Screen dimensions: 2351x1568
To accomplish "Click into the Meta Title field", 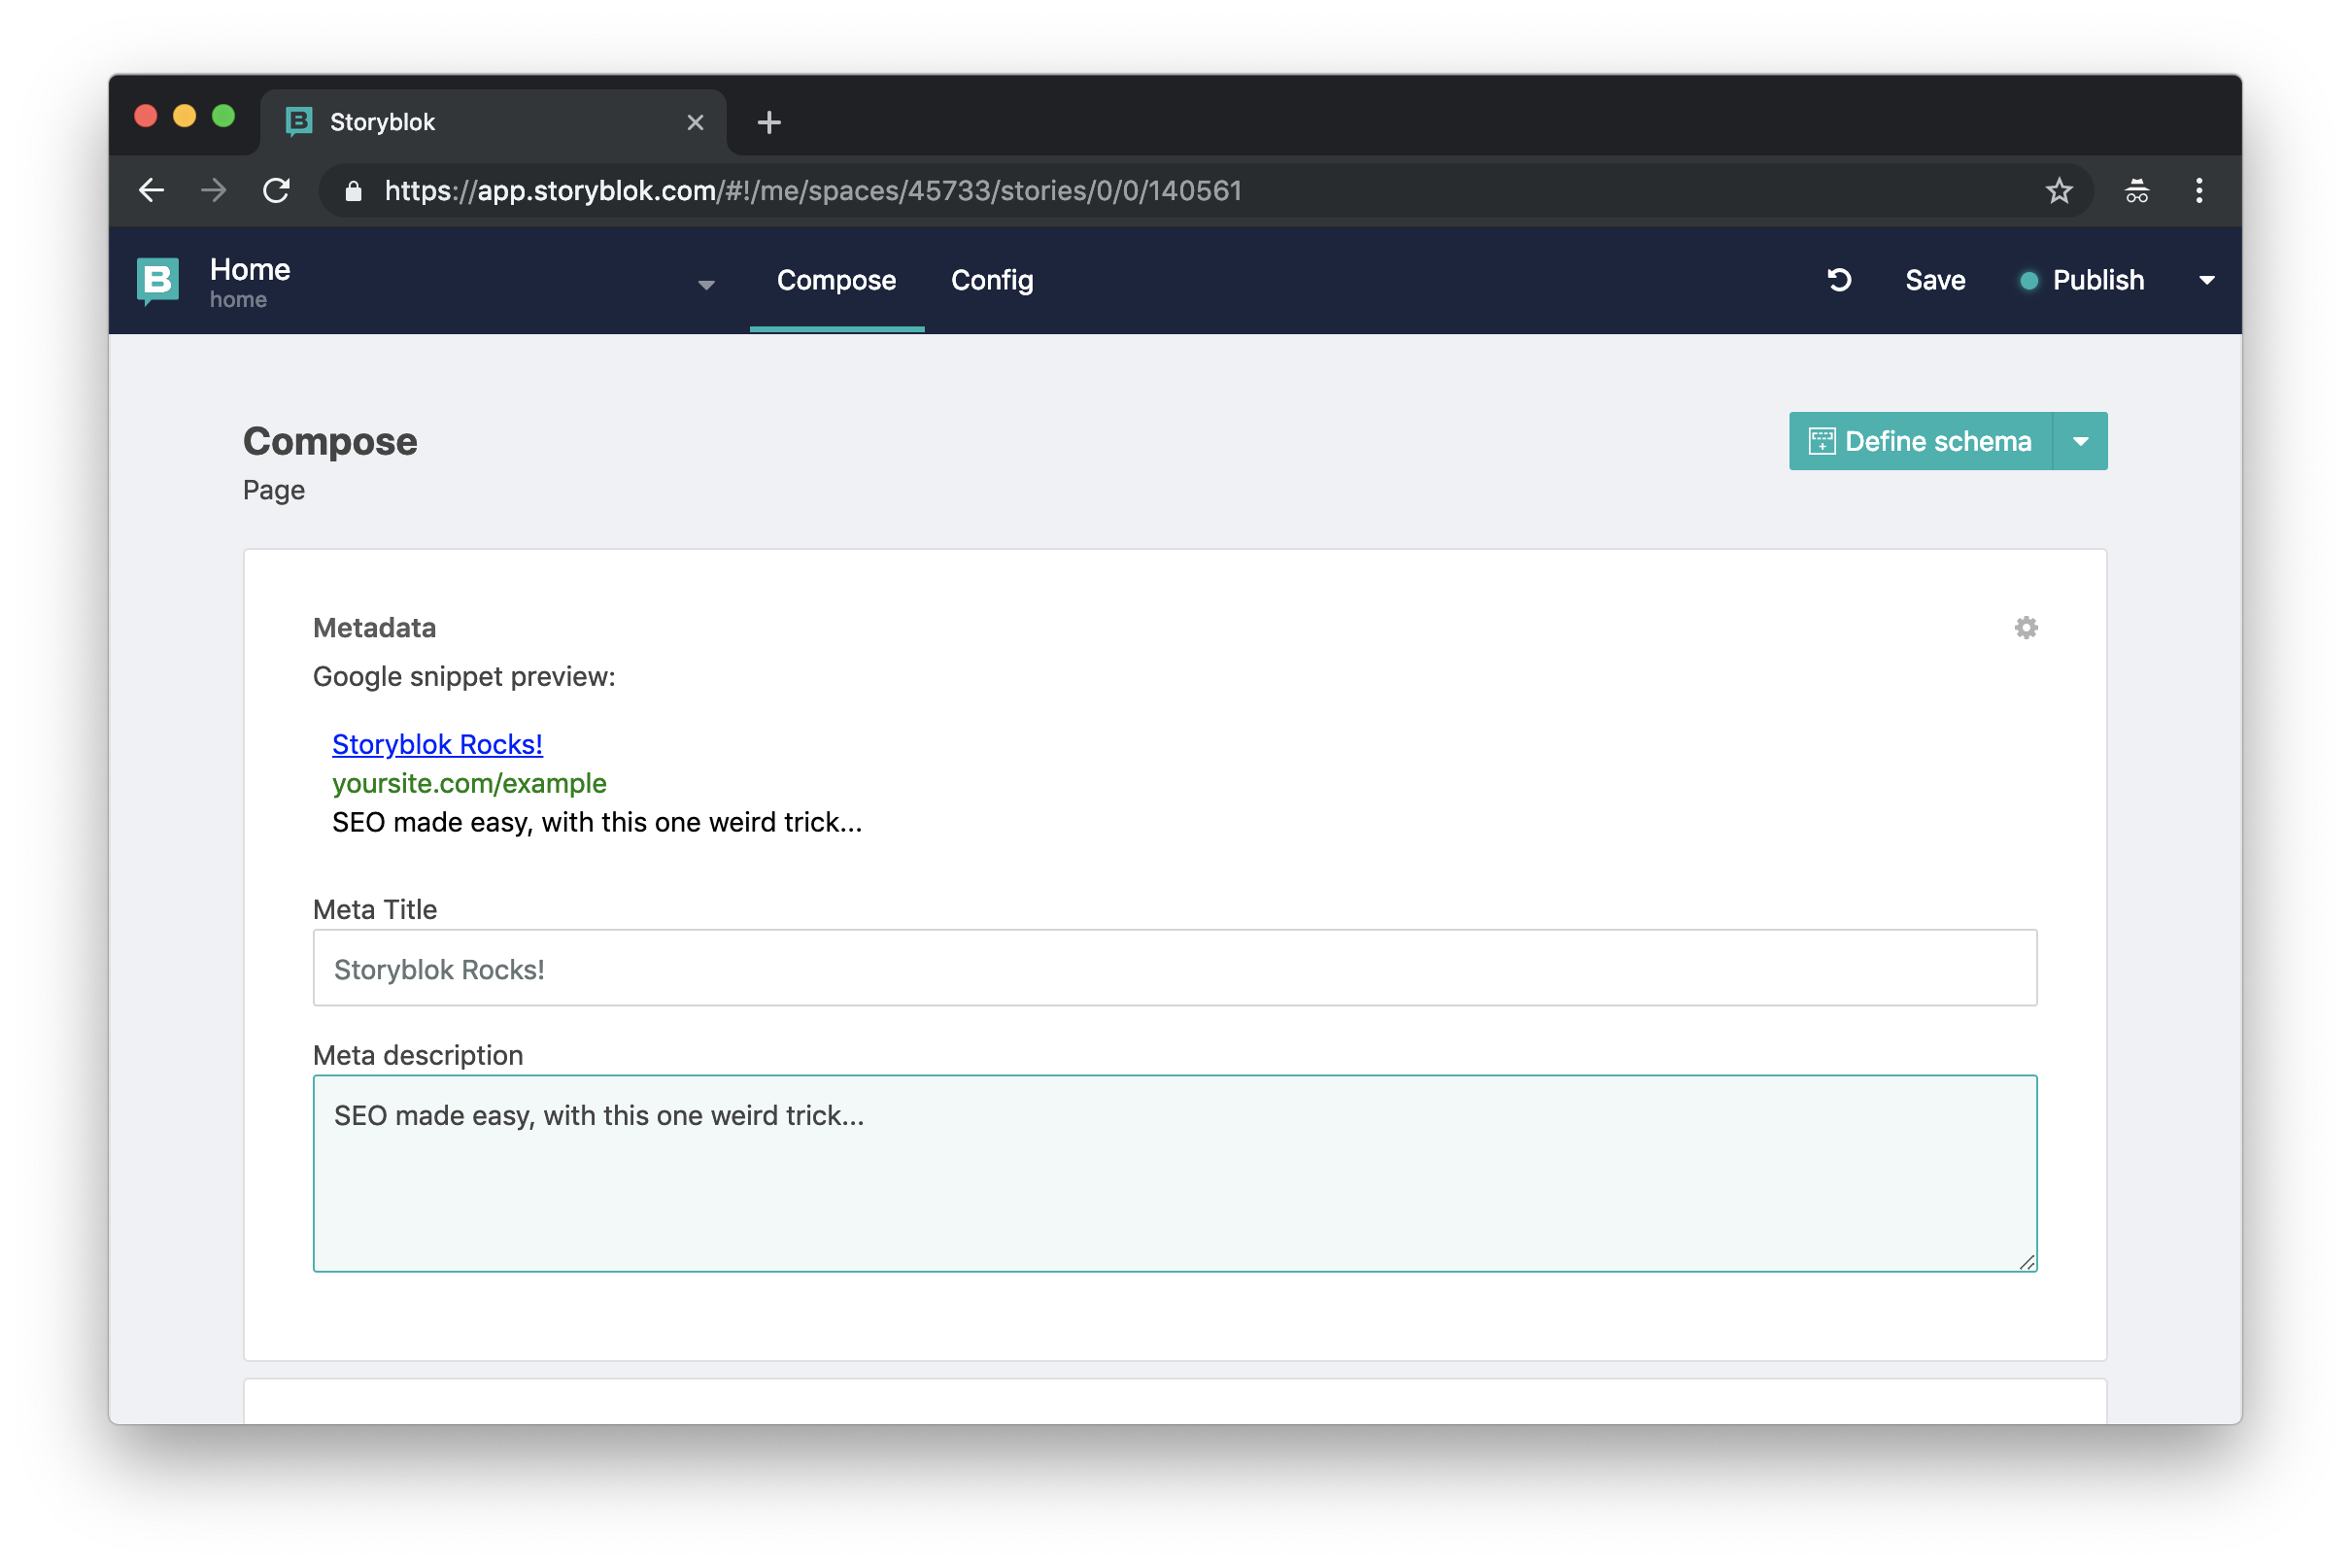I will click(x=1174, y=968).
